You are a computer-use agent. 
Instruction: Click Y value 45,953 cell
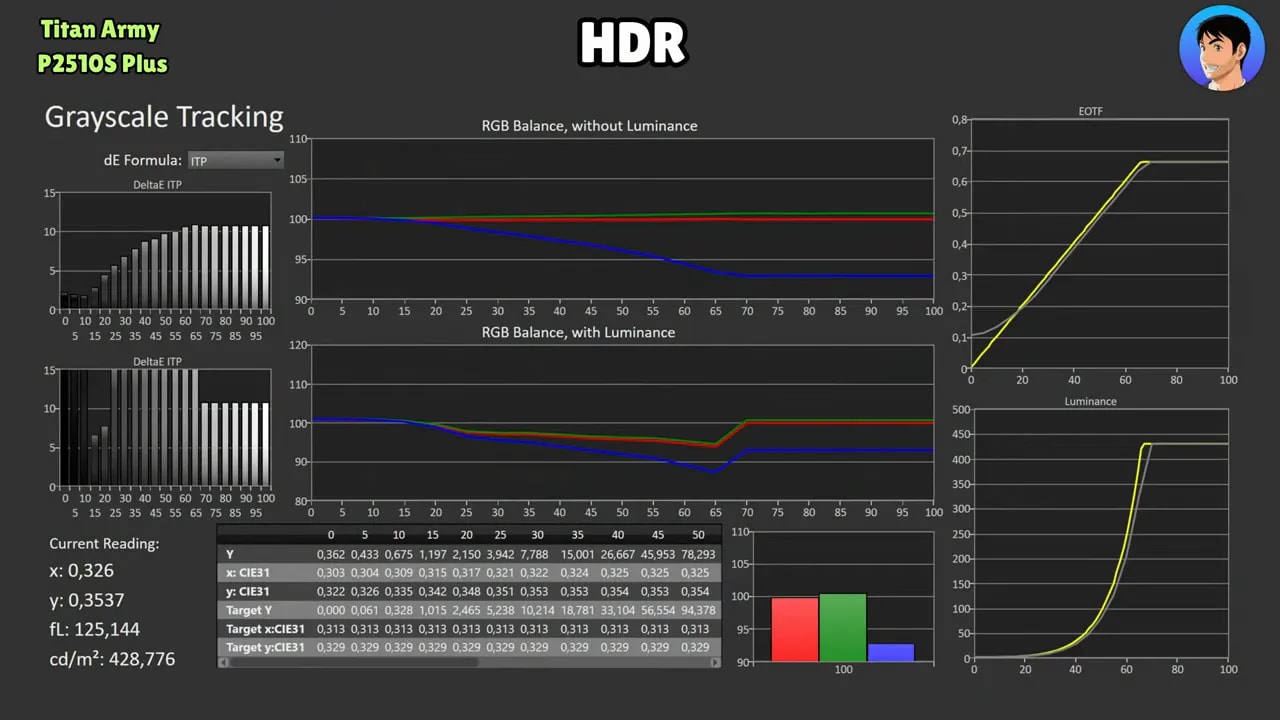coord(657,554)
